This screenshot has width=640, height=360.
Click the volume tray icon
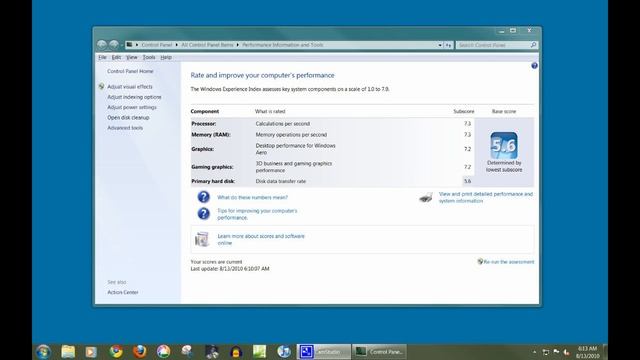tap(566, 352)
